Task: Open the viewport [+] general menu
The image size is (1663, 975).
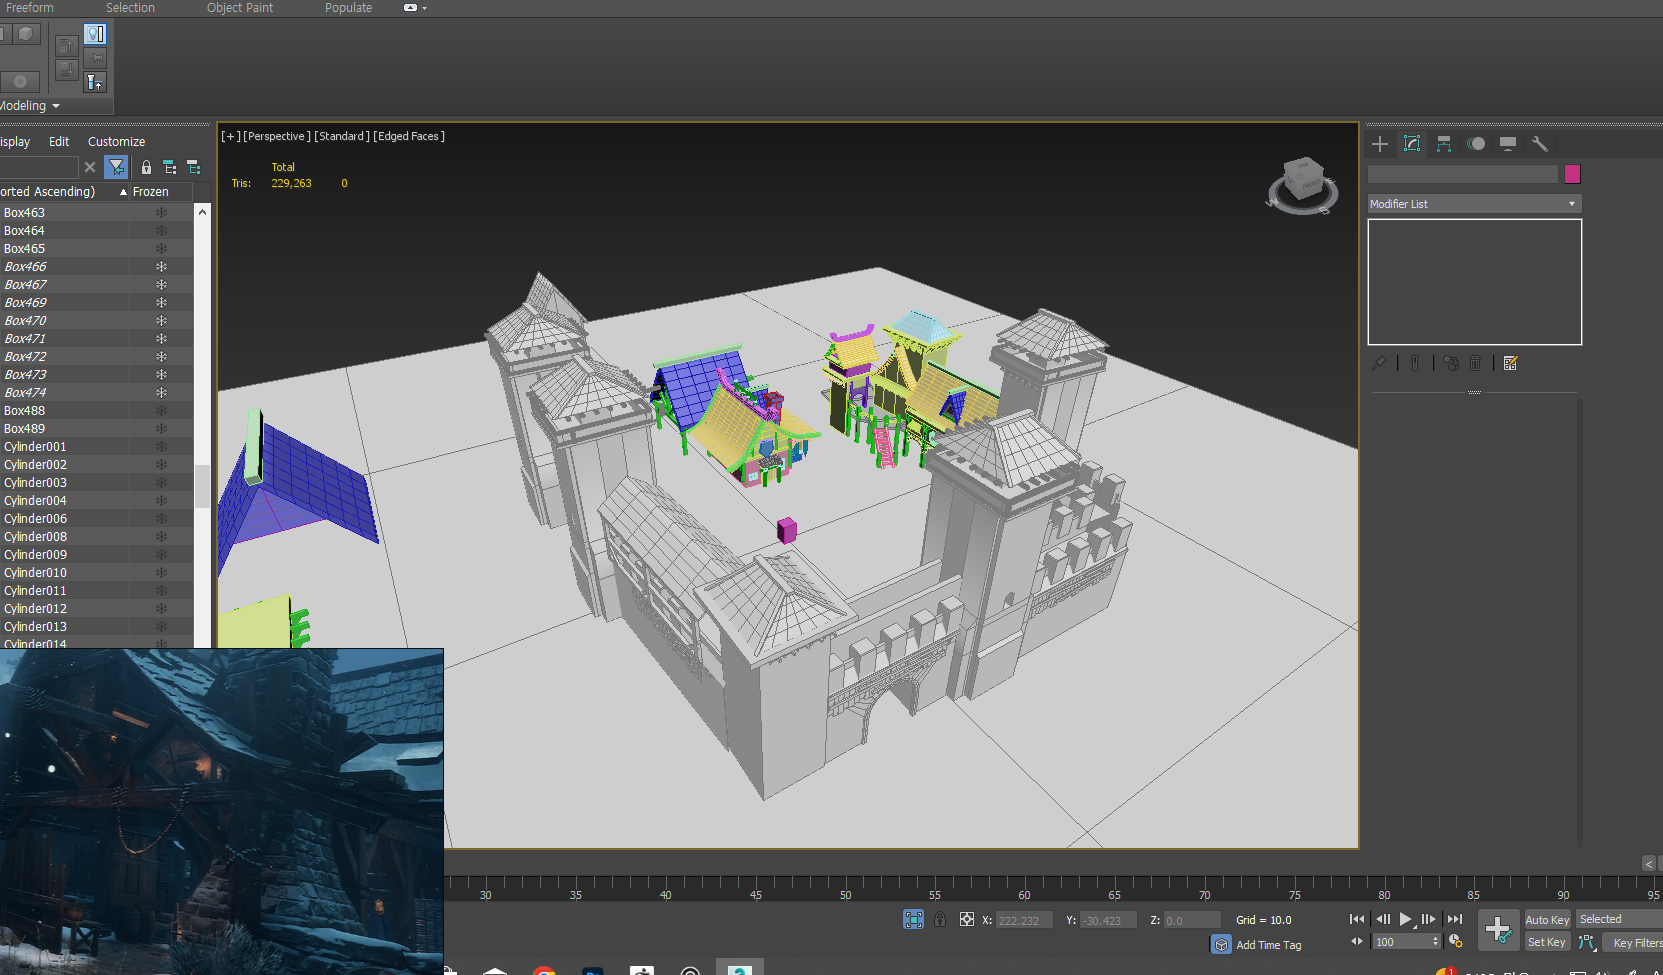Action: (x=231, y=136)
